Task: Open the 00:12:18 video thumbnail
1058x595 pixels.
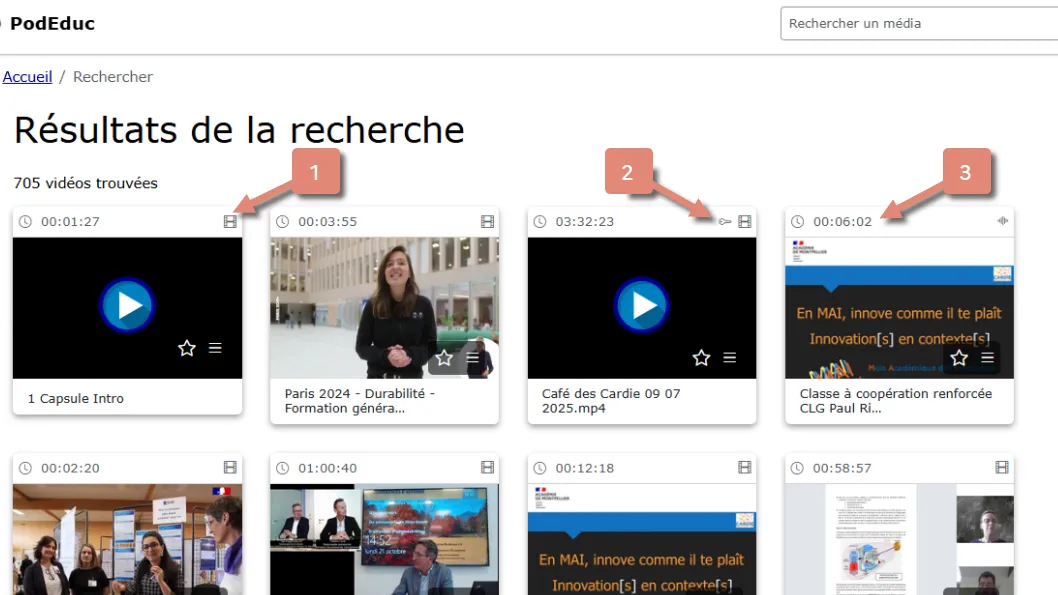Action: click(x=642, y=539)
